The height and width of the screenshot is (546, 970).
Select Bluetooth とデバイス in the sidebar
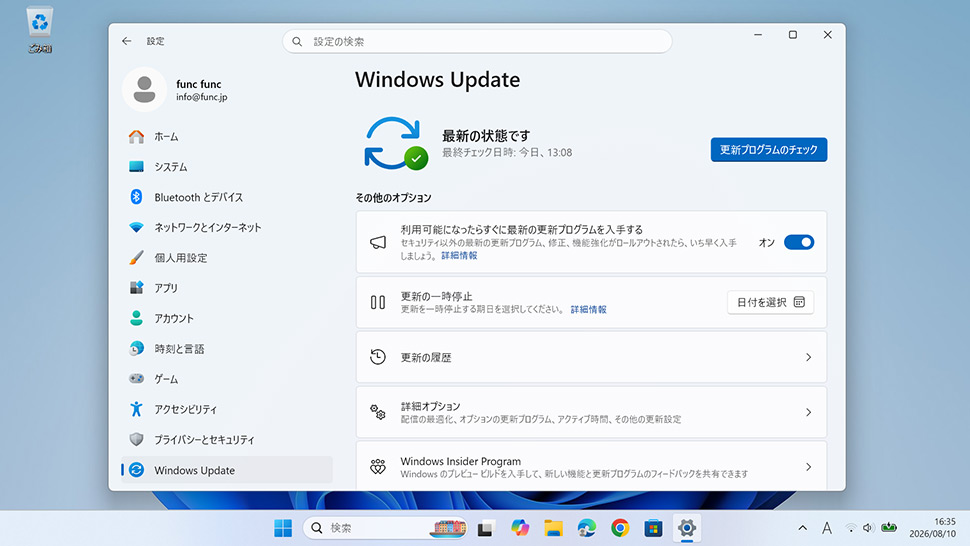coord(227,197)
